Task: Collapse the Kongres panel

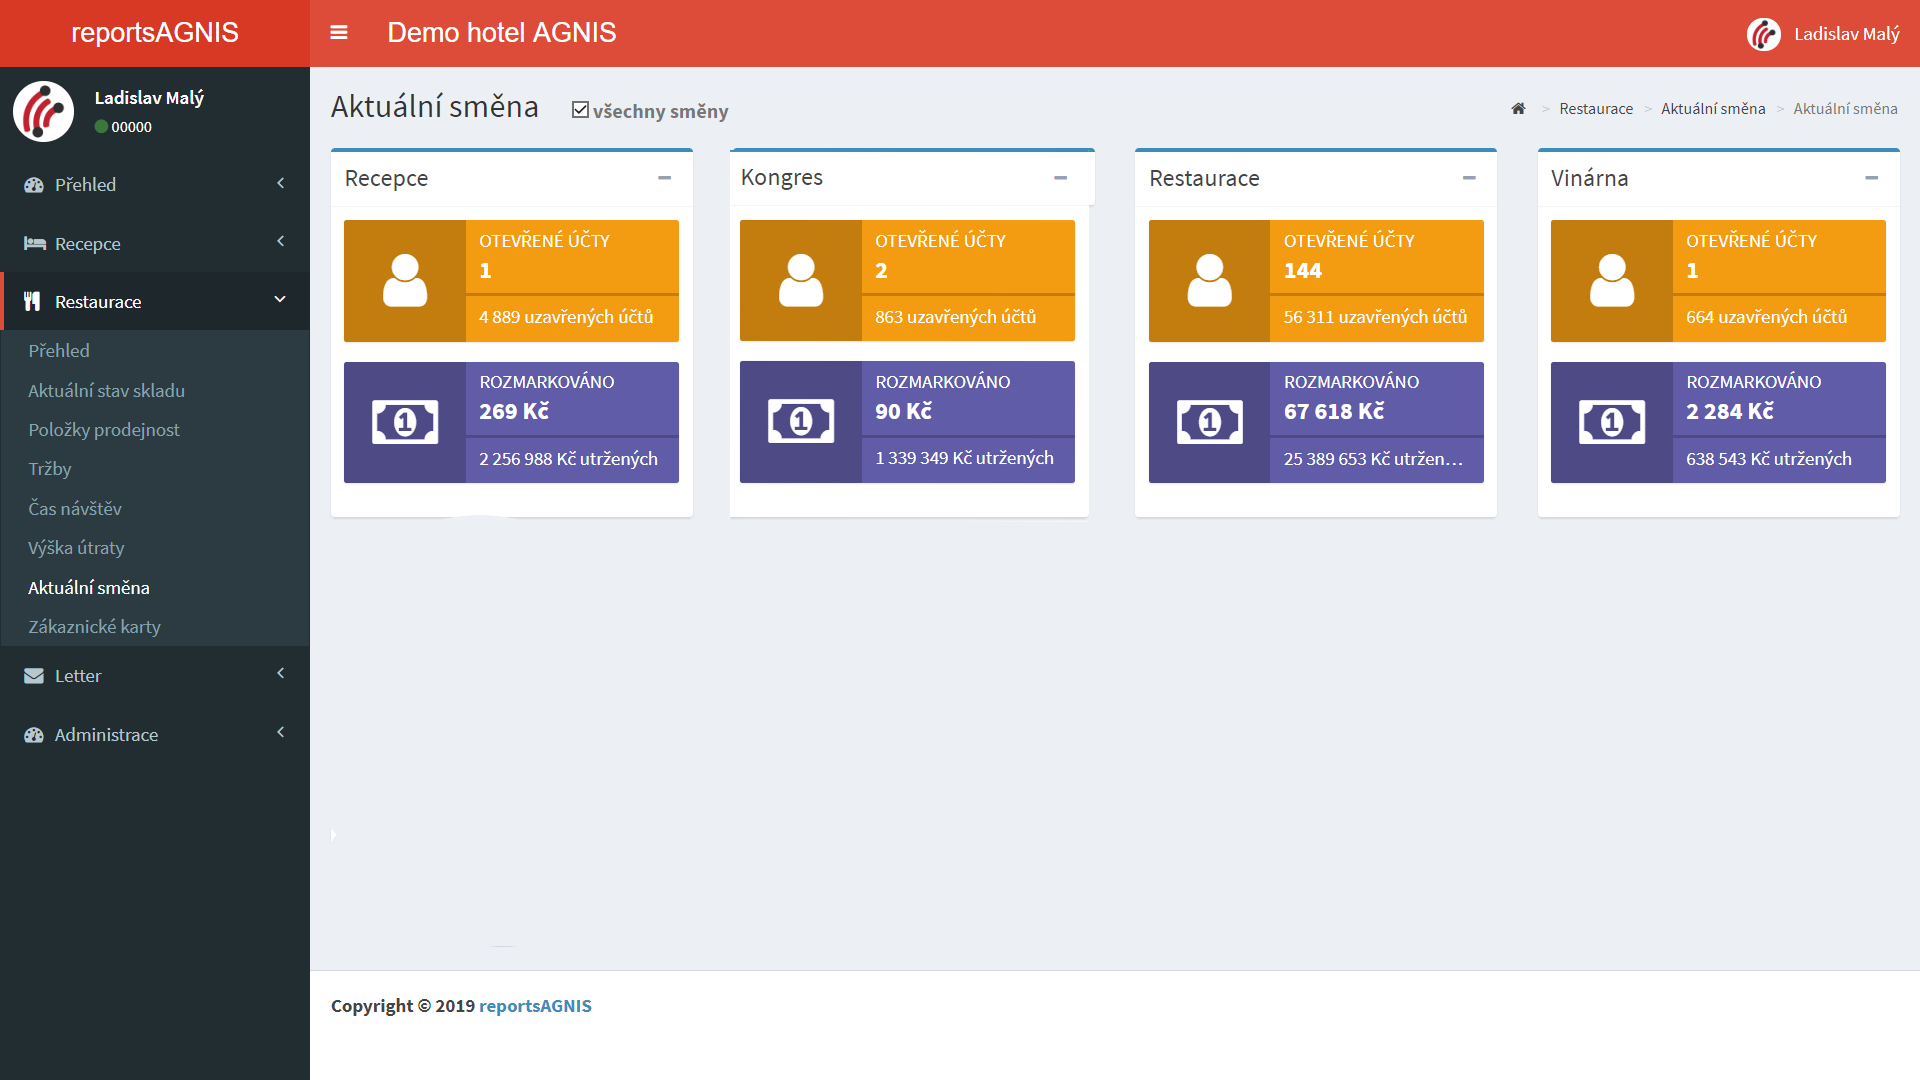Action: coord(1060,178)
